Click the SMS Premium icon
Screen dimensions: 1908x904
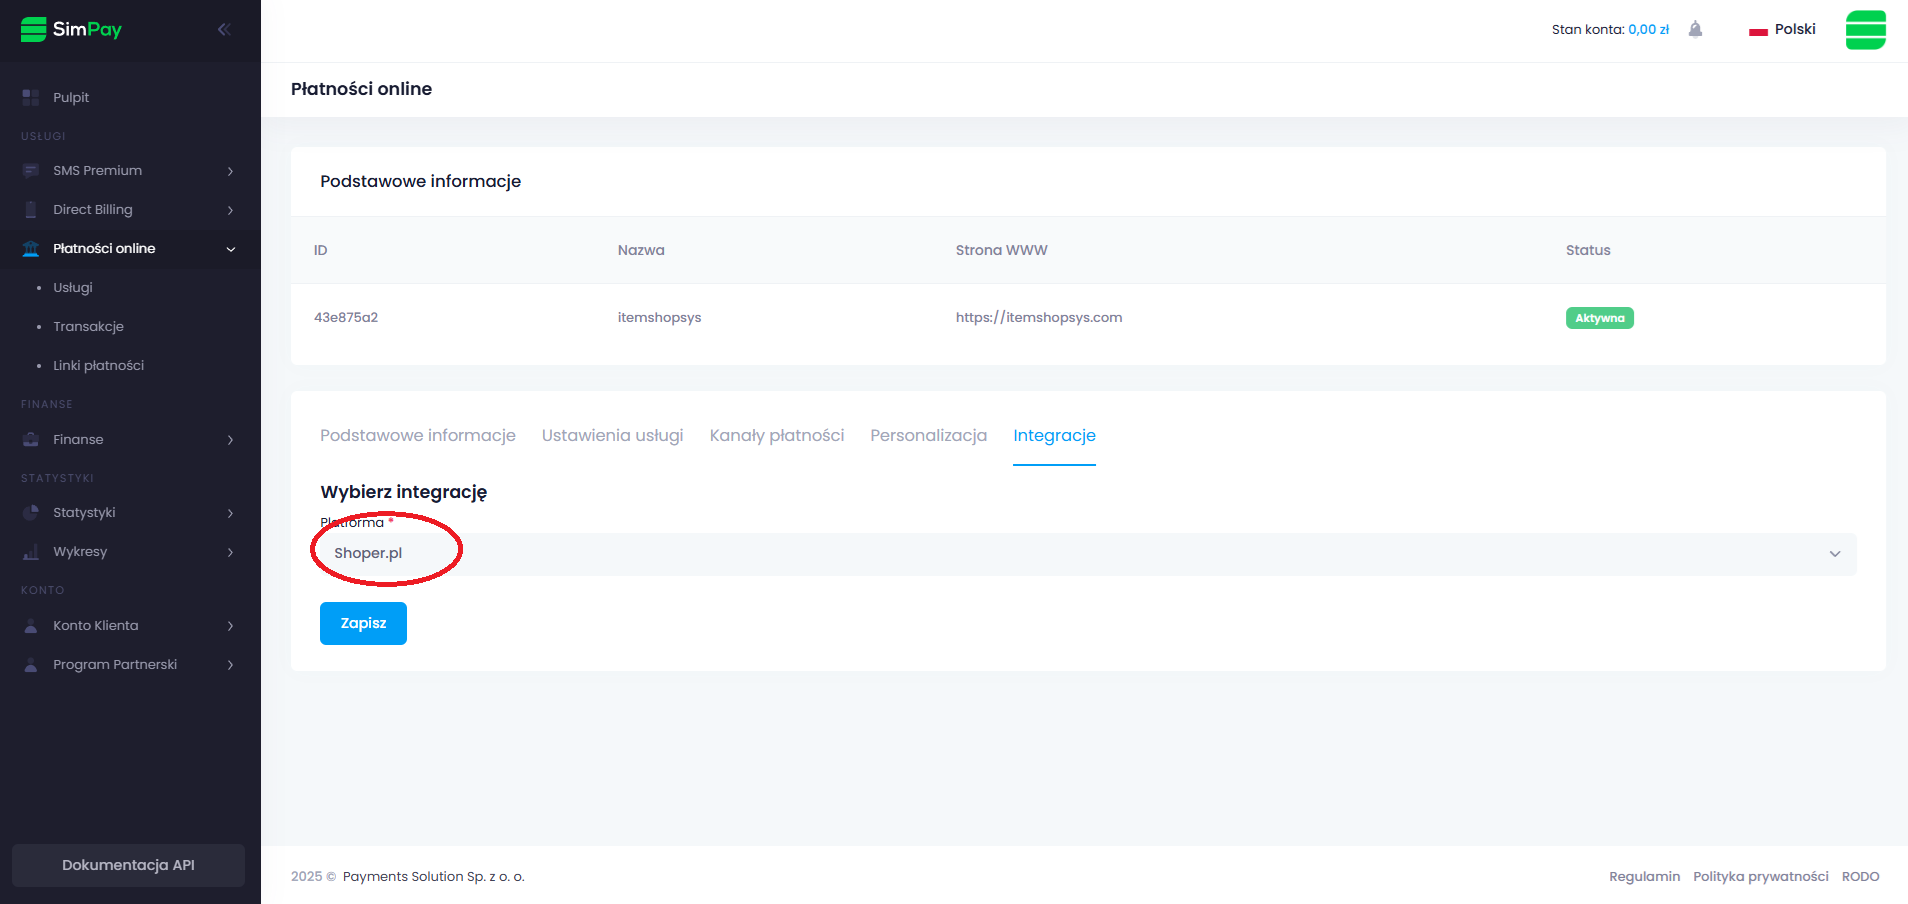[x=31, y=171]
